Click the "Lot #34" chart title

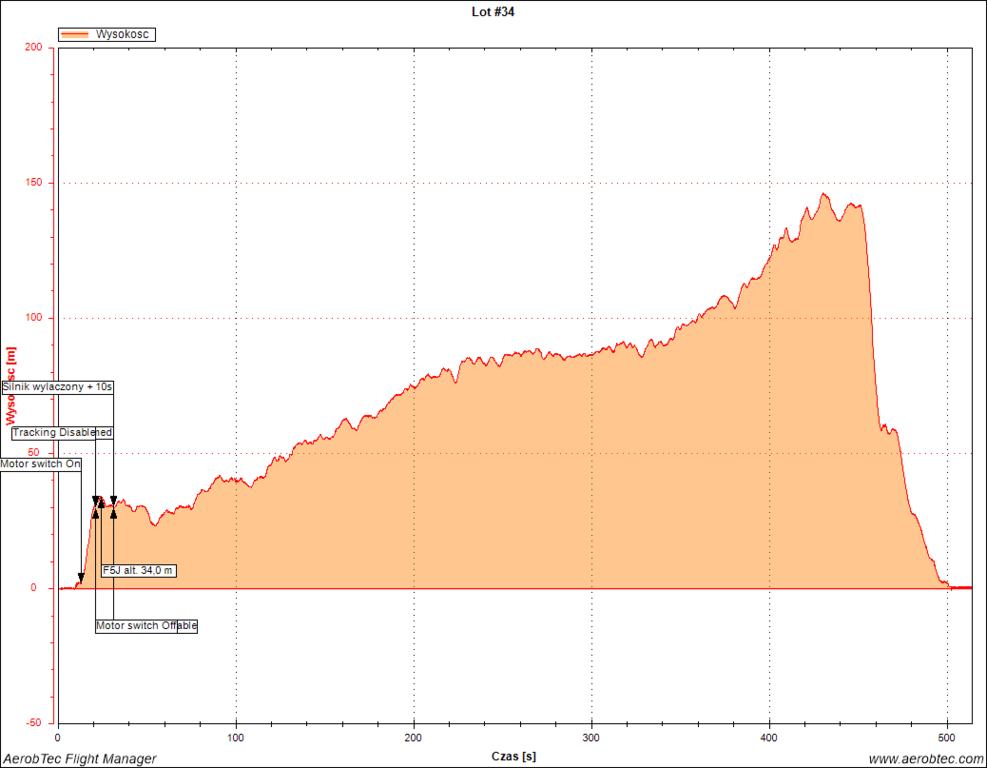pyautogui.click(x=493, y=12)
